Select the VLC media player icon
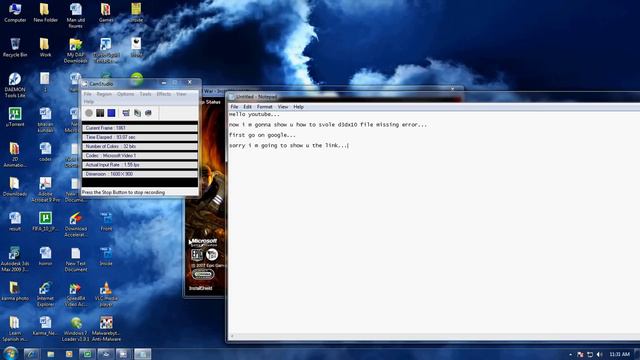This screenshot has width=640, height=360. pos(106,294)
